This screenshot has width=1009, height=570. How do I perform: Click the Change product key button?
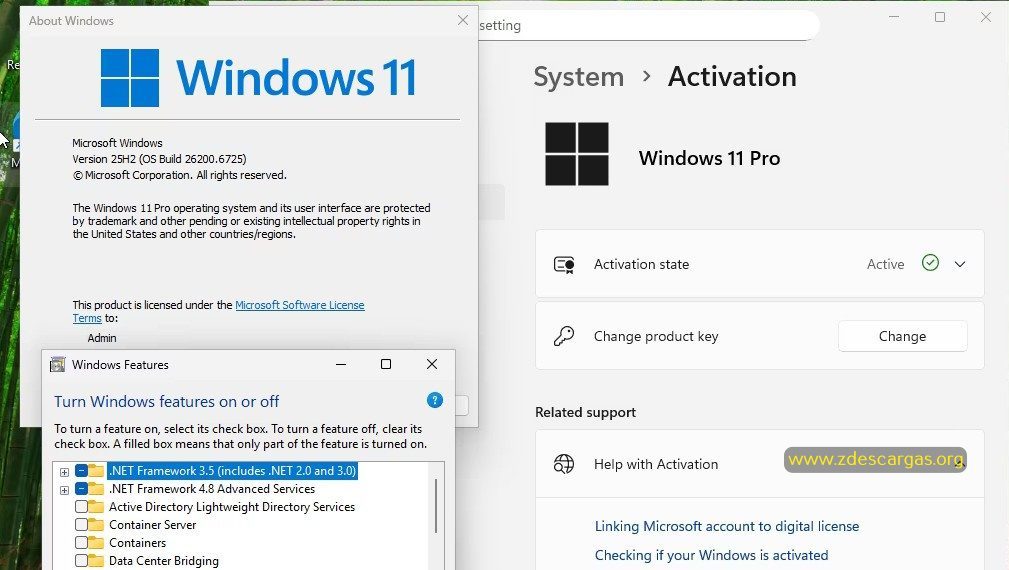902,336
